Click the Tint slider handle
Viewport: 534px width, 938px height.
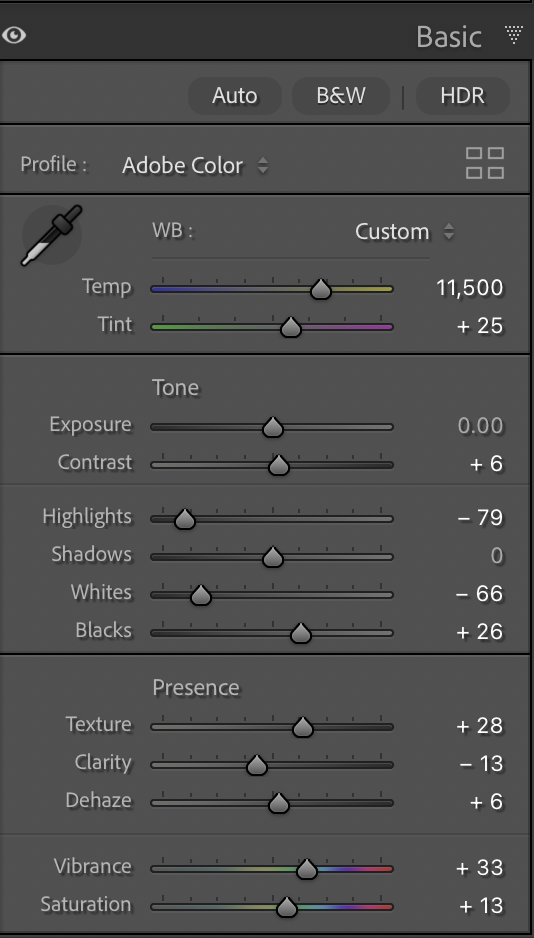291,327
